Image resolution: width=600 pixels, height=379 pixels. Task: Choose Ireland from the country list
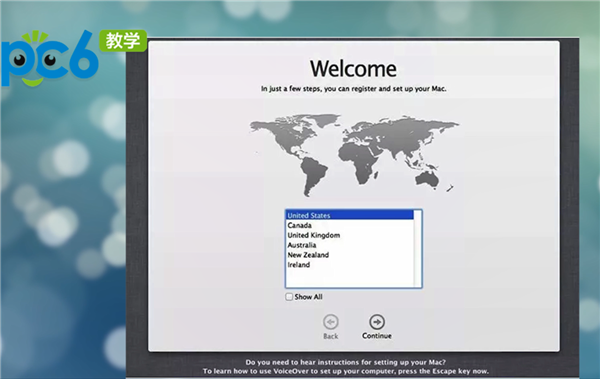tap(349, 265)
